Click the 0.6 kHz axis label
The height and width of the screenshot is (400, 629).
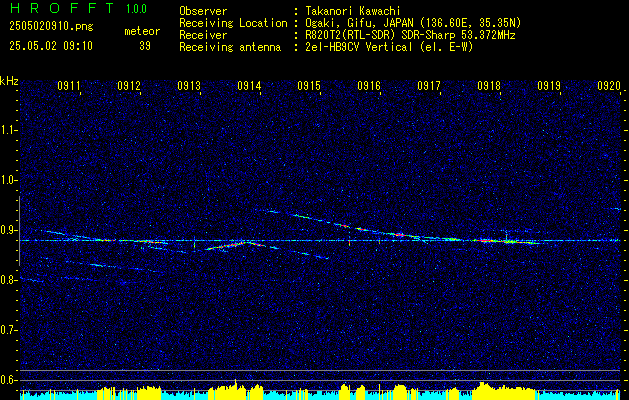[8, 380]
